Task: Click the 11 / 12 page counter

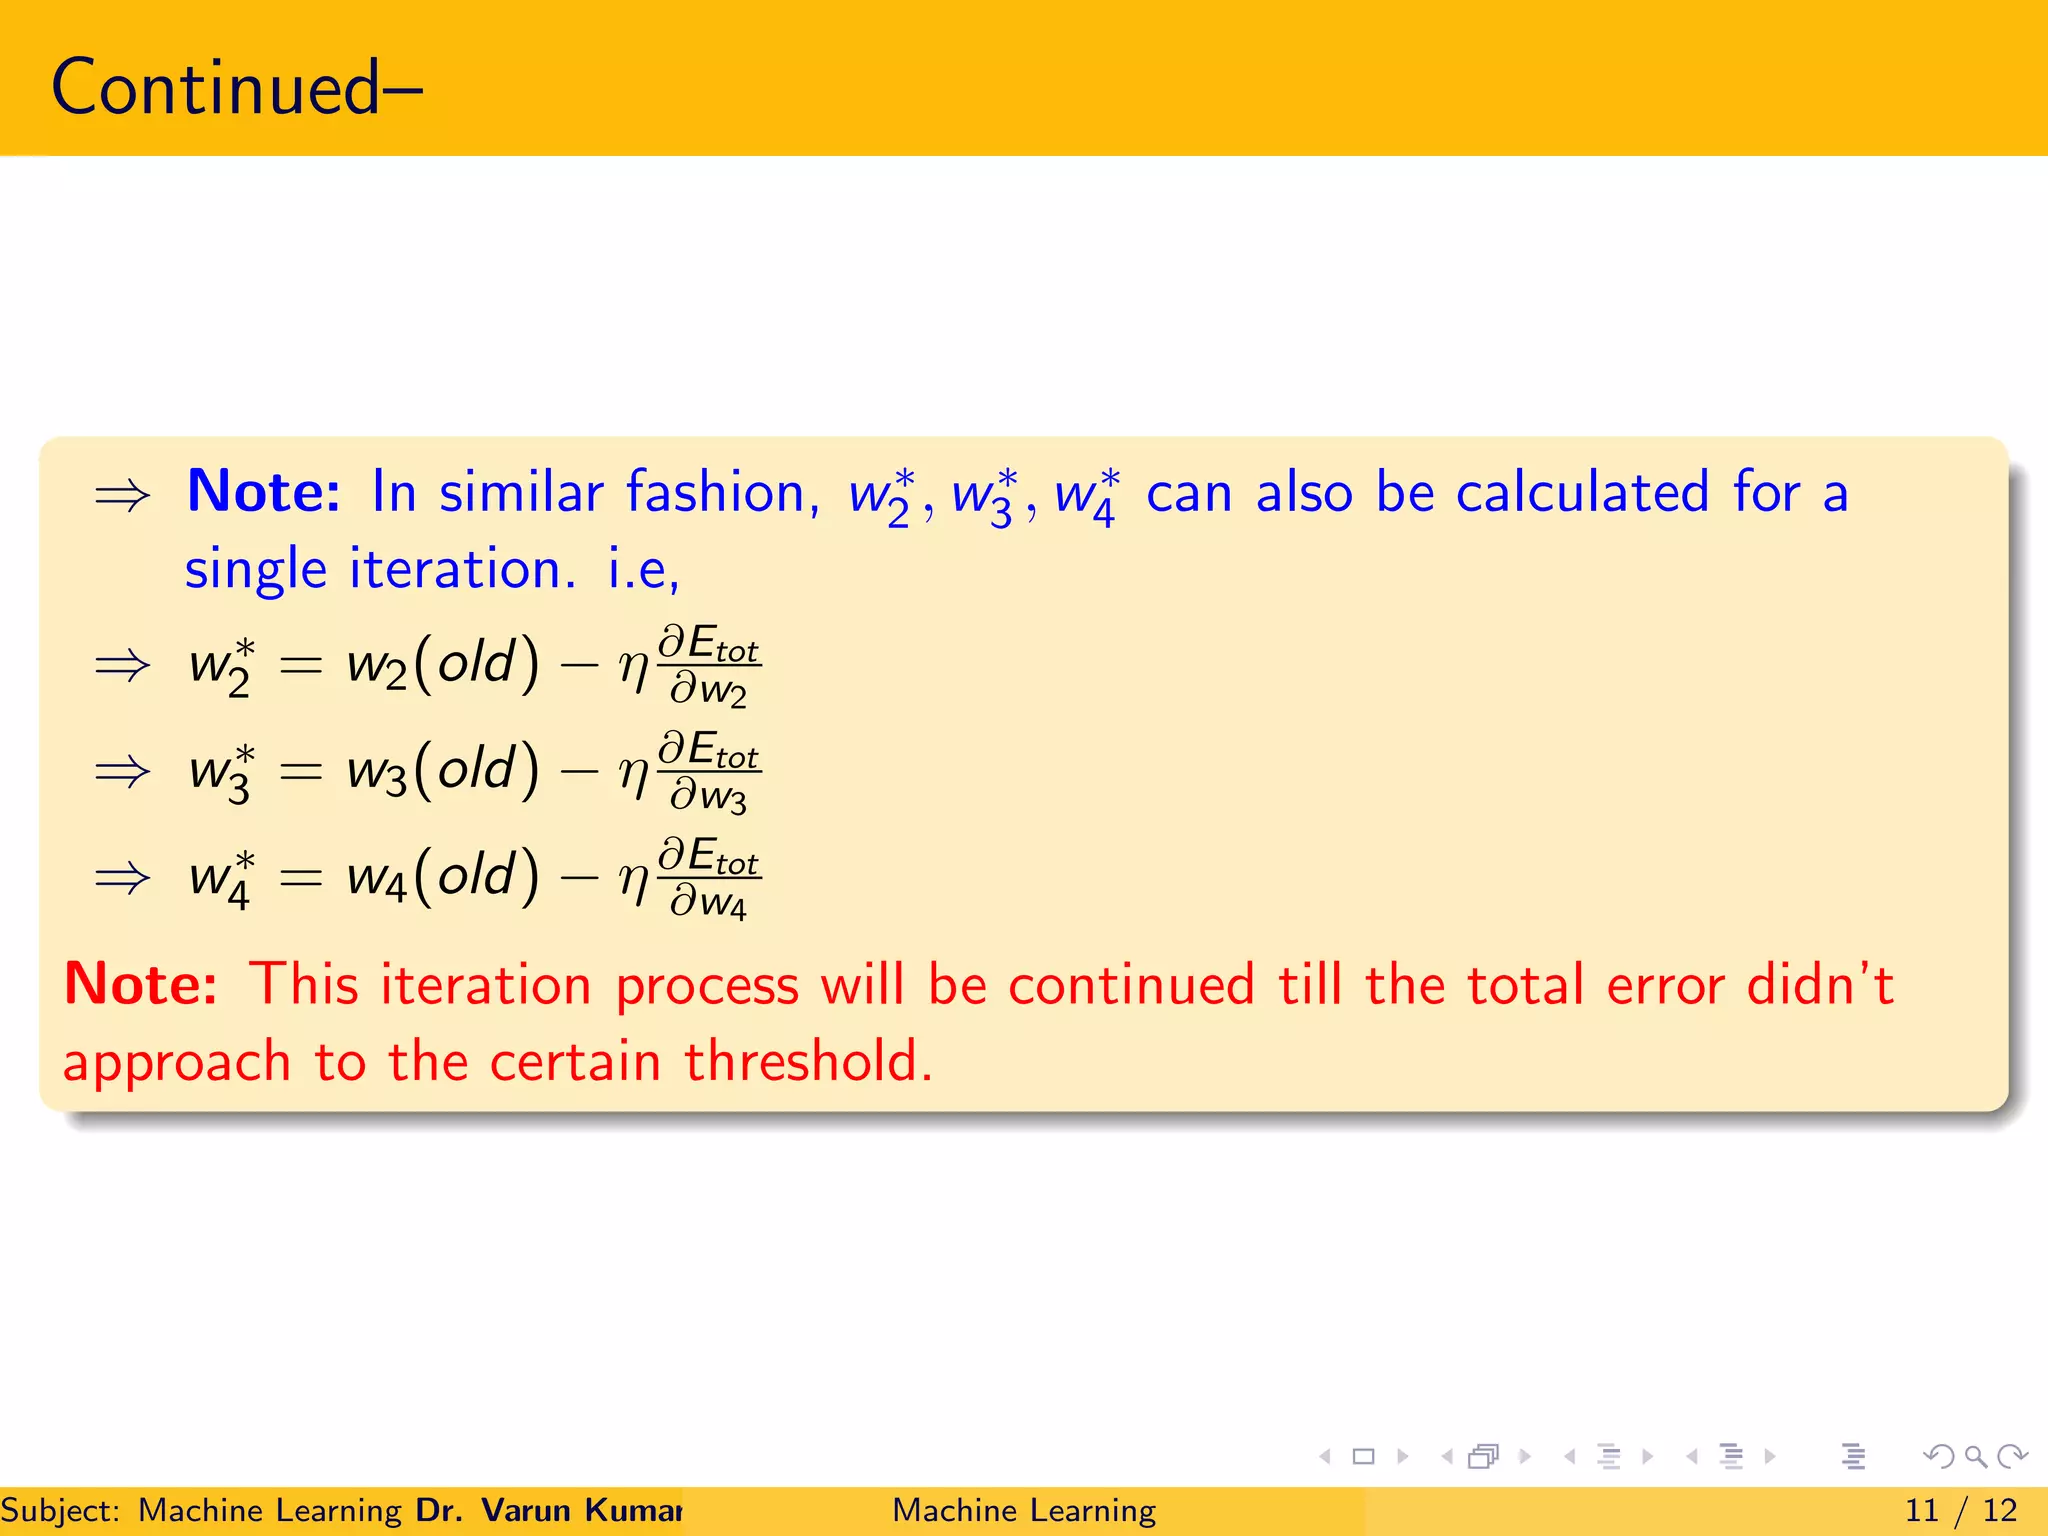Action: click(1960, 1510)
